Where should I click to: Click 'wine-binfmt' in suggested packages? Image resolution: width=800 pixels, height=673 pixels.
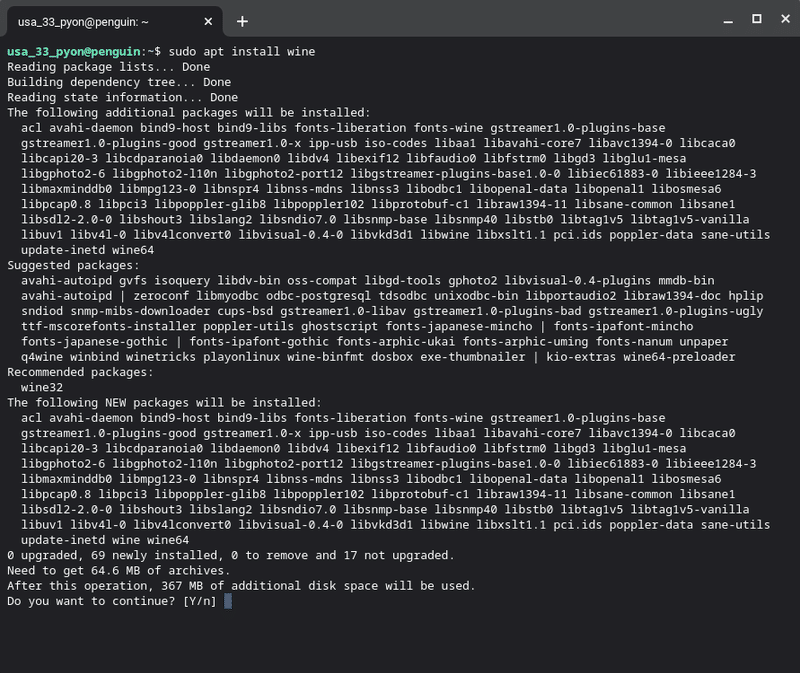(326, 357)
